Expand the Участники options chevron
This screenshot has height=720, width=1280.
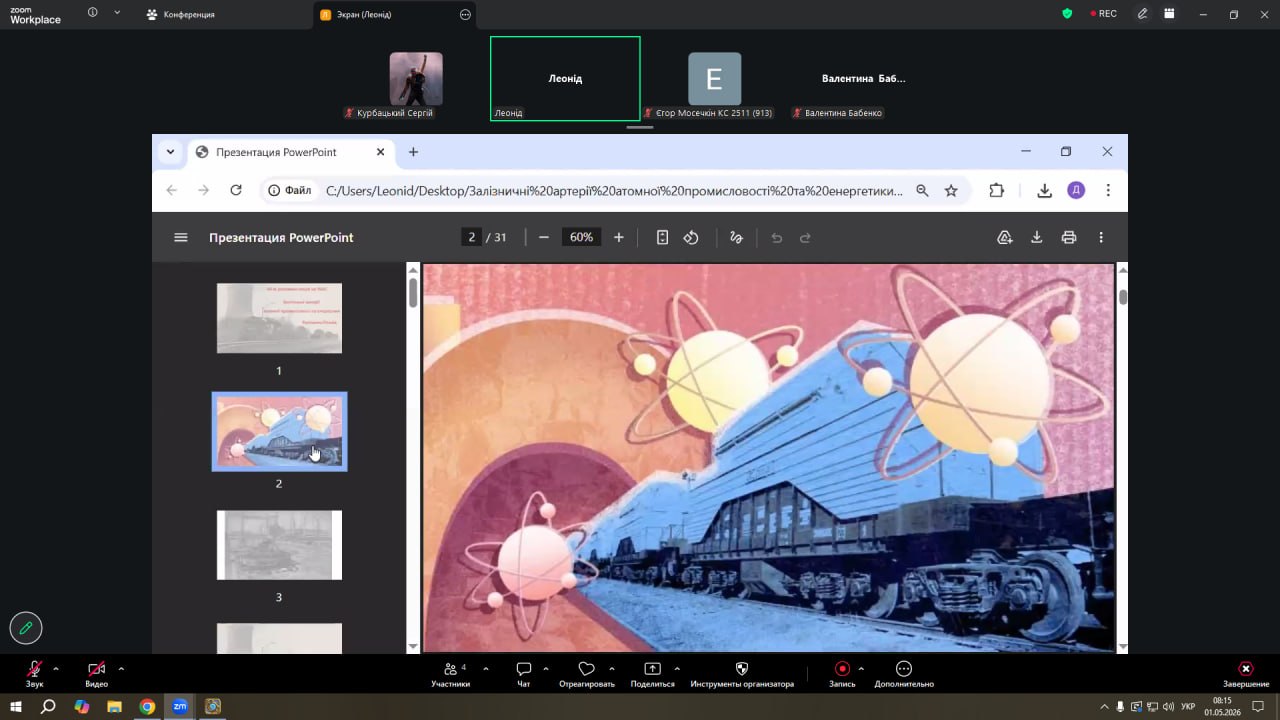point(486,668)
